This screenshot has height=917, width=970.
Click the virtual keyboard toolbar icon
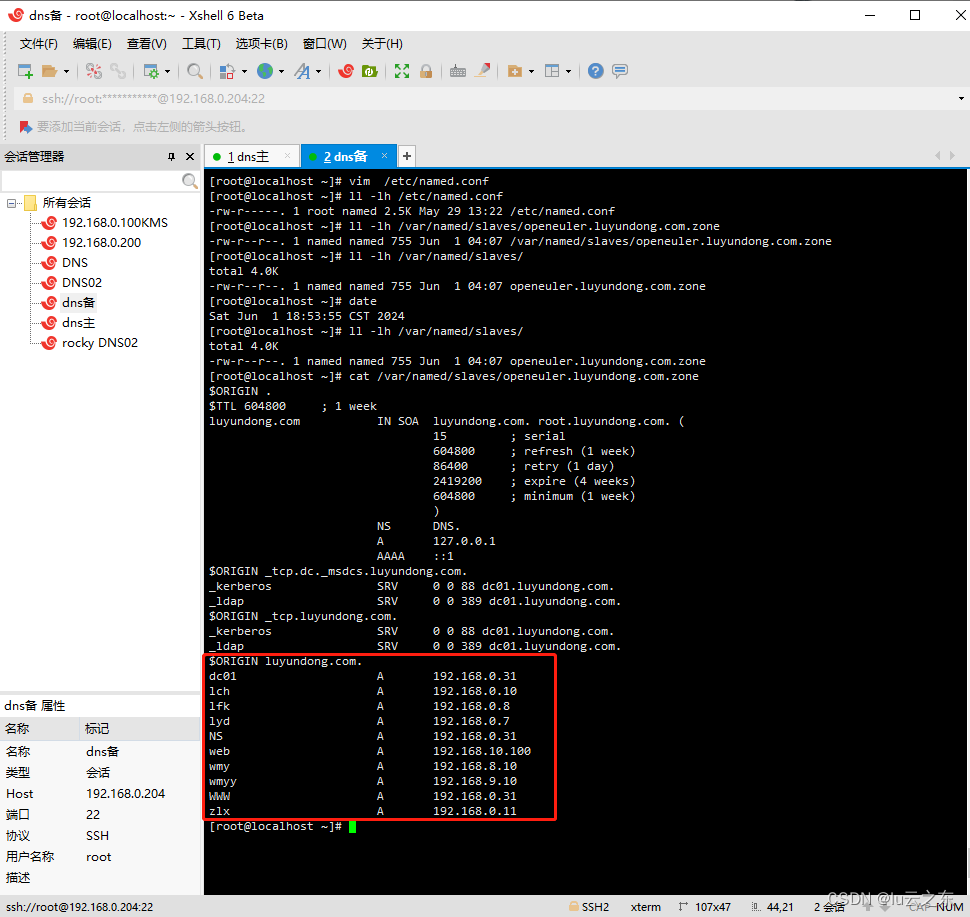pyautogui.click(x=458, y=71)
